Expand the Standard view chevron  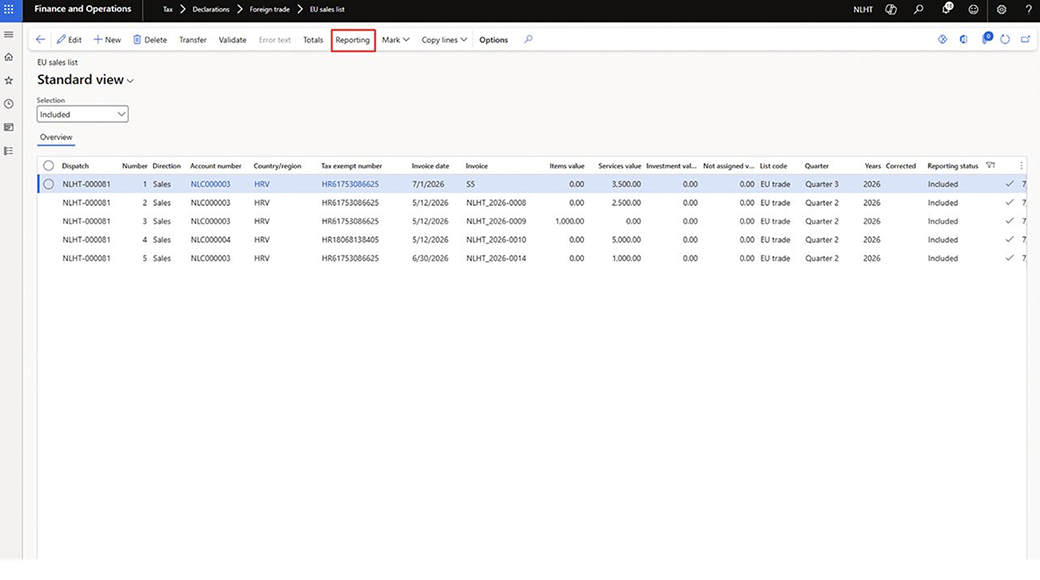(130, 81)
